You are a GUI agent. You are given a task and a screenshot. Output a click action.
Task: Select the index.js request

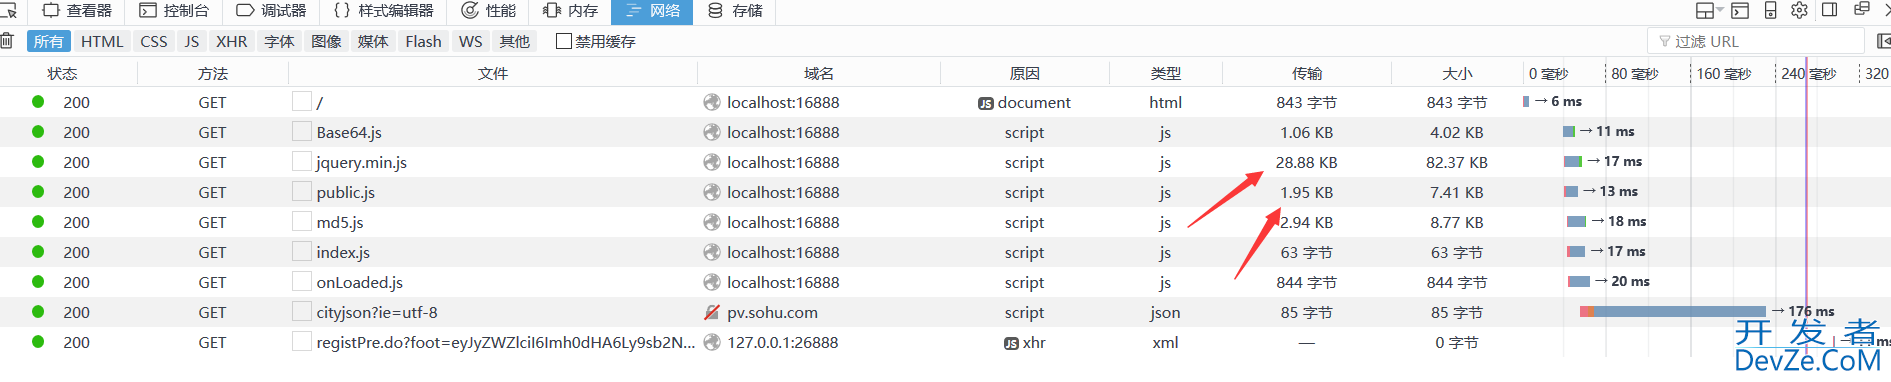point(945,252)
